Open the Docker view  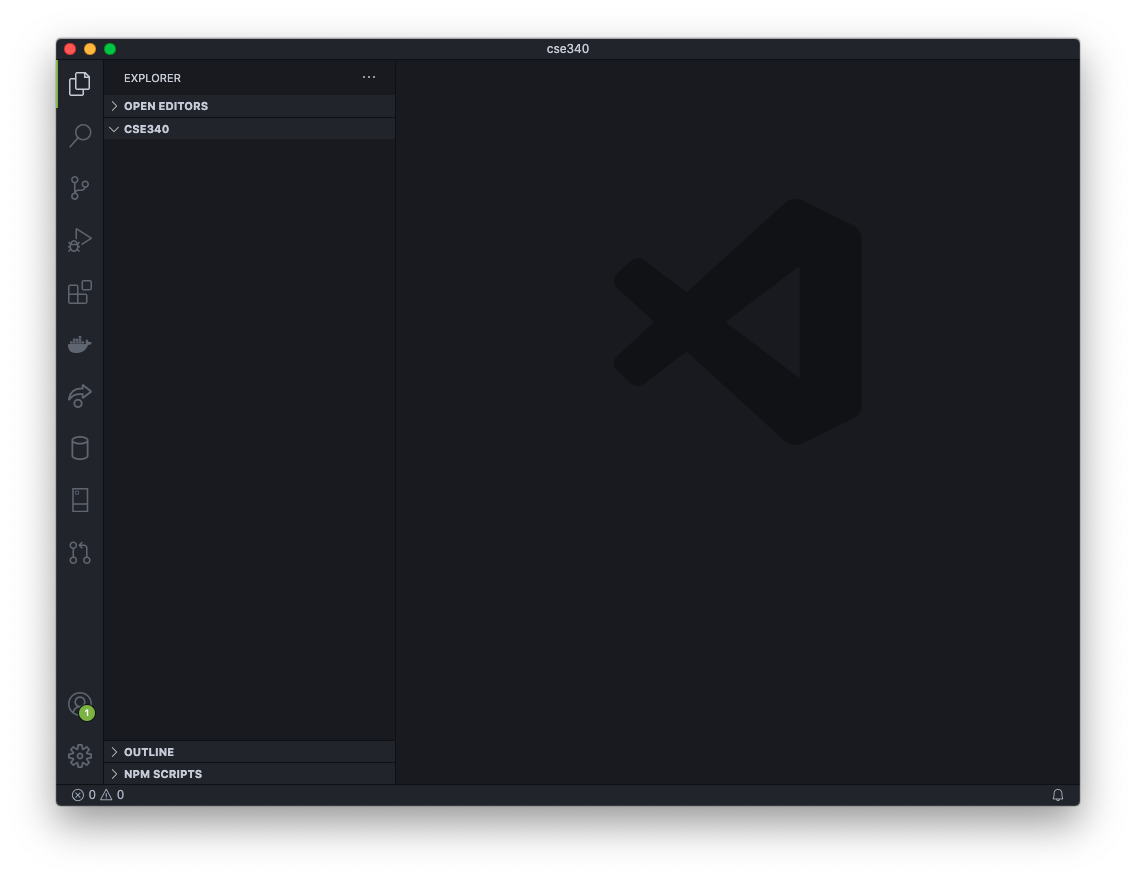click(x=80, y=345)
